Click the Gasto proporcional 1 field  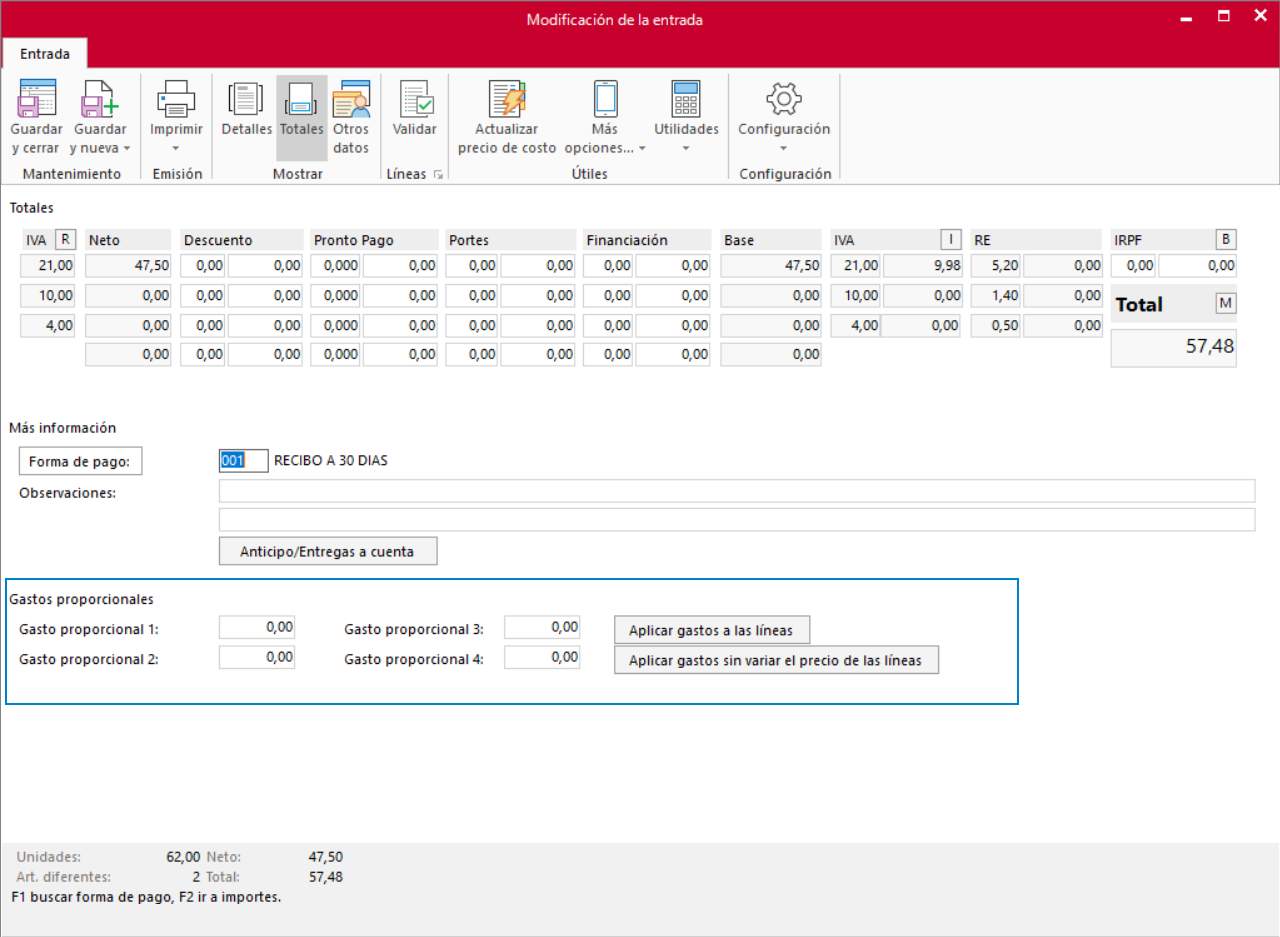tap(257, 627)
